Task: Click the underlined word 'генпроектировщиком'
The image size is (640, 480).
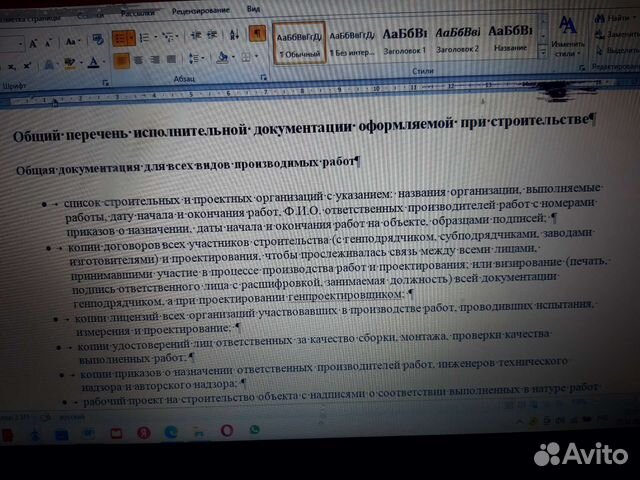Action: (x=345, y=296)
